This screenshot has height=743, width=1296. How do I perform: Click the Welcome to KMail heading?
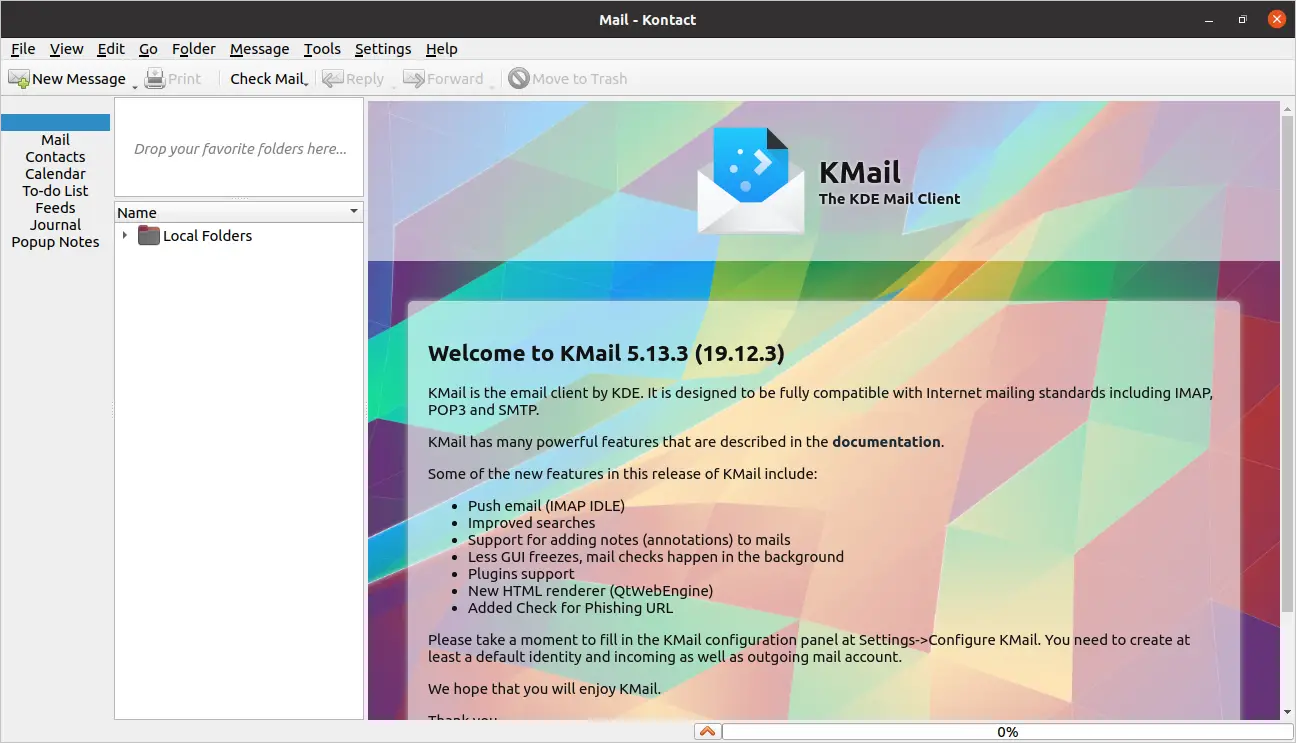(x=606, y=353)
